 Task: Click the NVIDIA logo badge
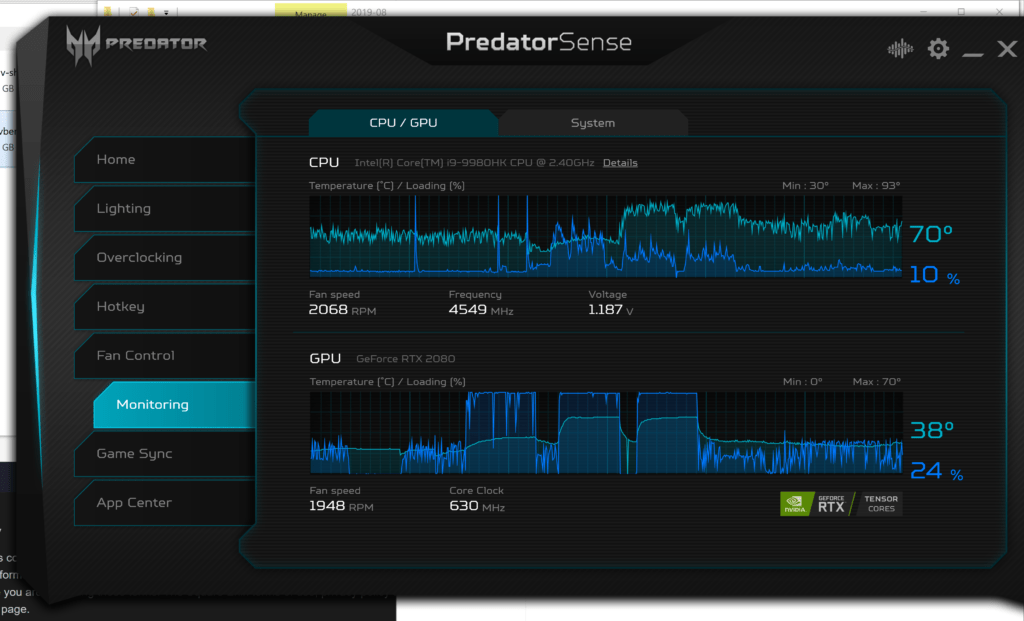795,503
